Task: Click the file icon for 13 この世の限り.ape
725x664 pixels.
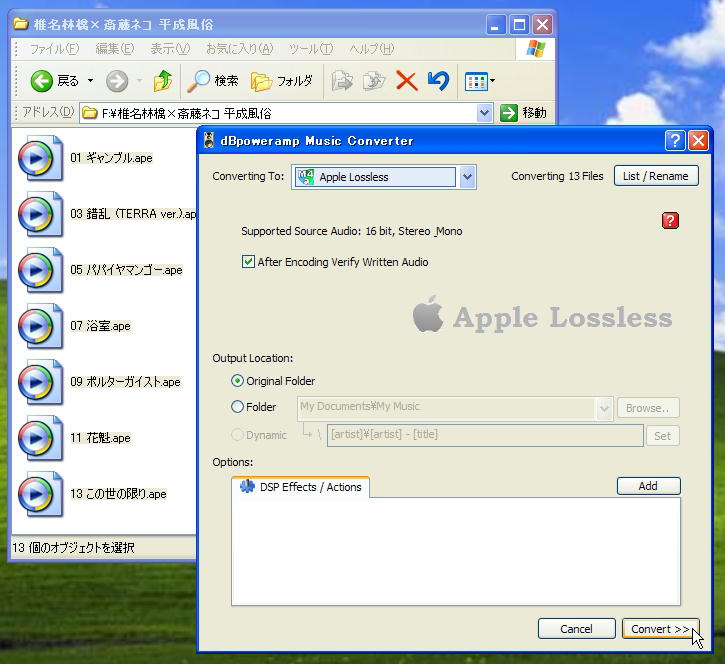Action: coord(41,494)
